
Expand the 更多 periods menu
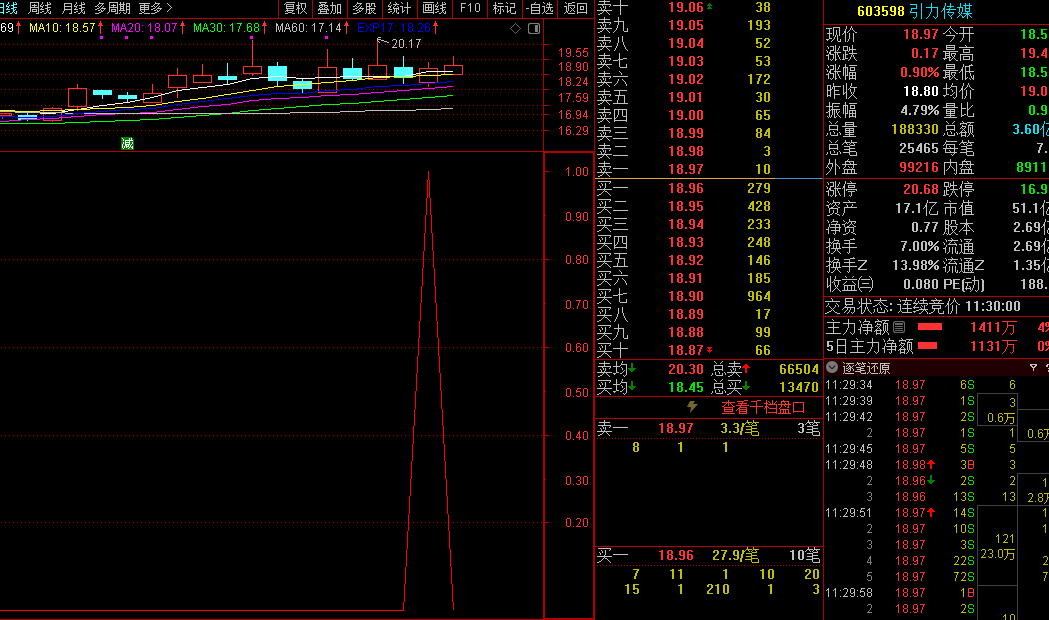tap(155, 8)
